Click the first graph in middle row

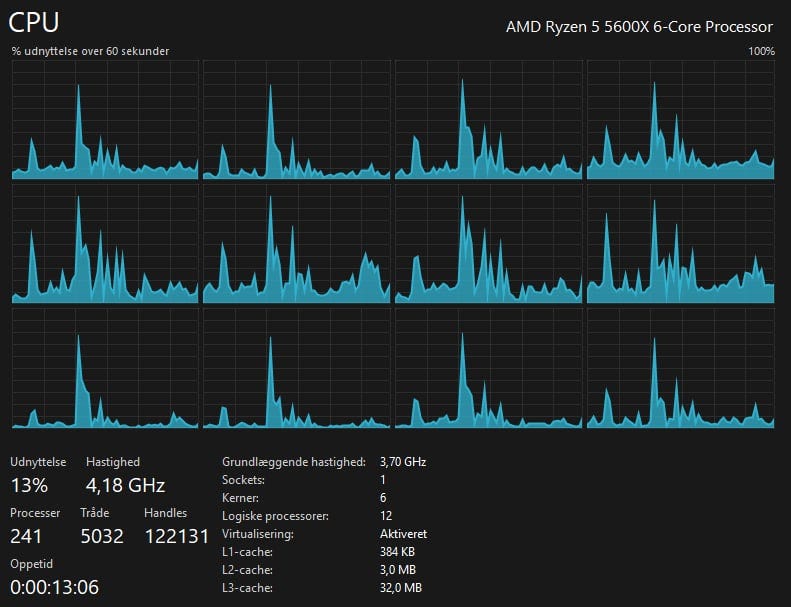click(x=105, y=244)
